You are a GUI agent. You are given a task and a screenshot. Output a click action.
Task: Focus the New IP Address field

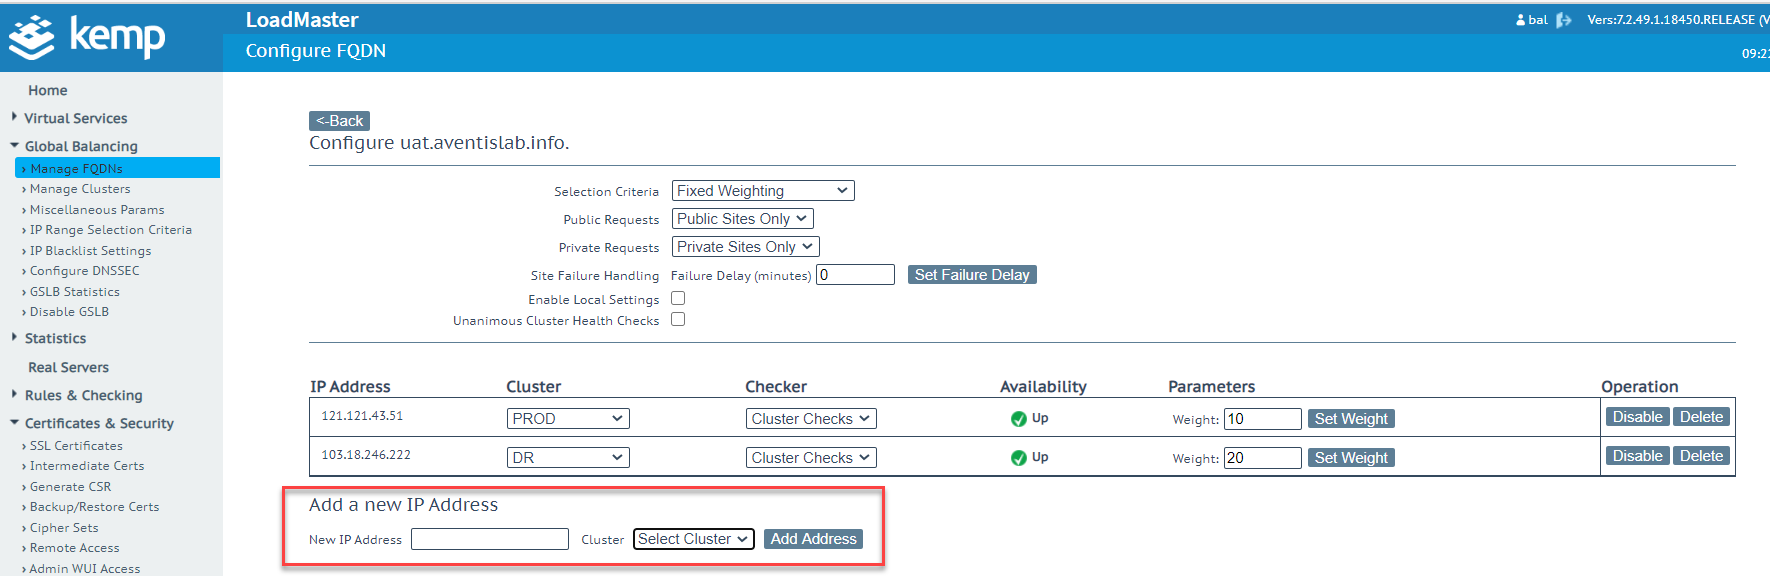490,539
